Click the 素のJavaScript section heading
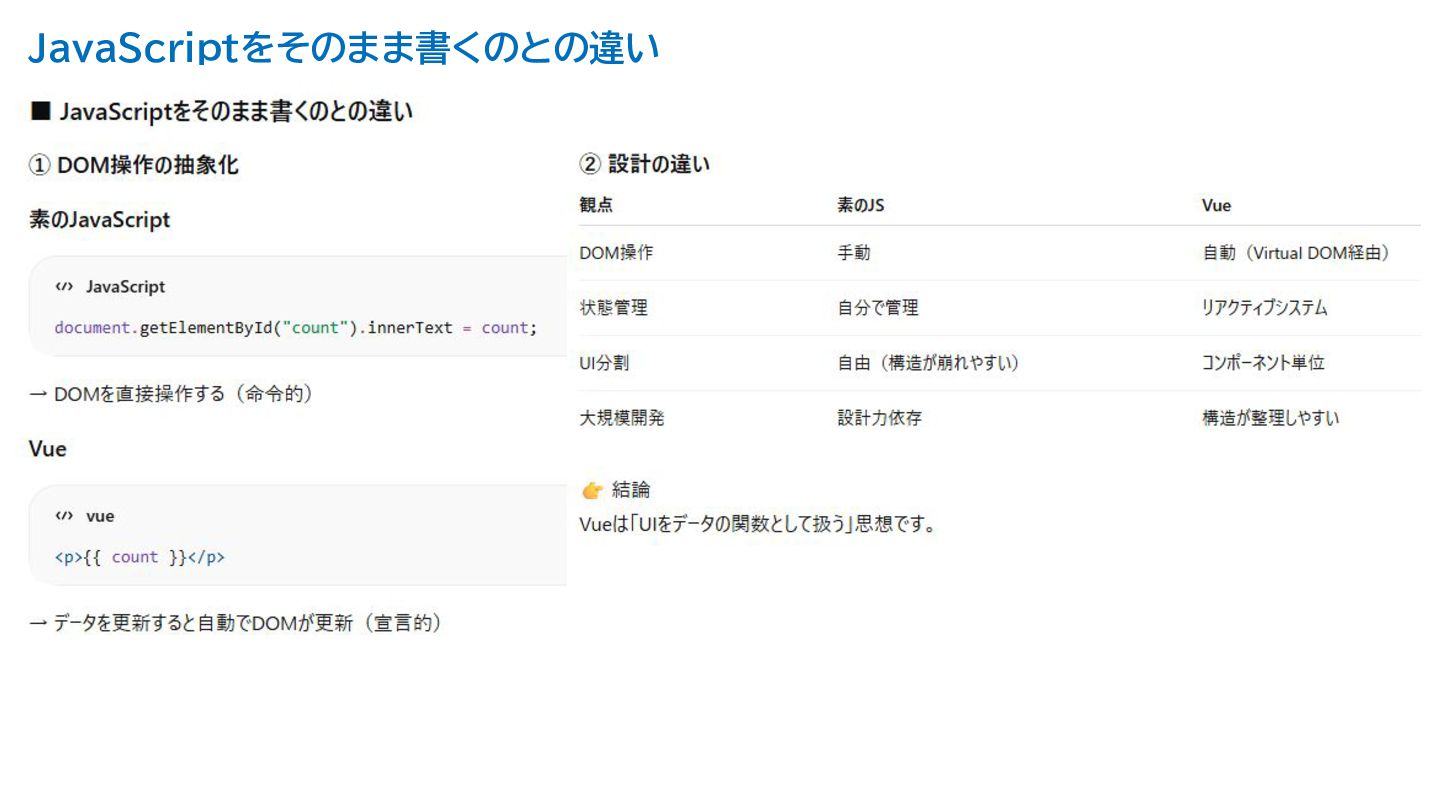Image resolution: width=1440 pixels, height=810 pixels. (x=100, y=220)
